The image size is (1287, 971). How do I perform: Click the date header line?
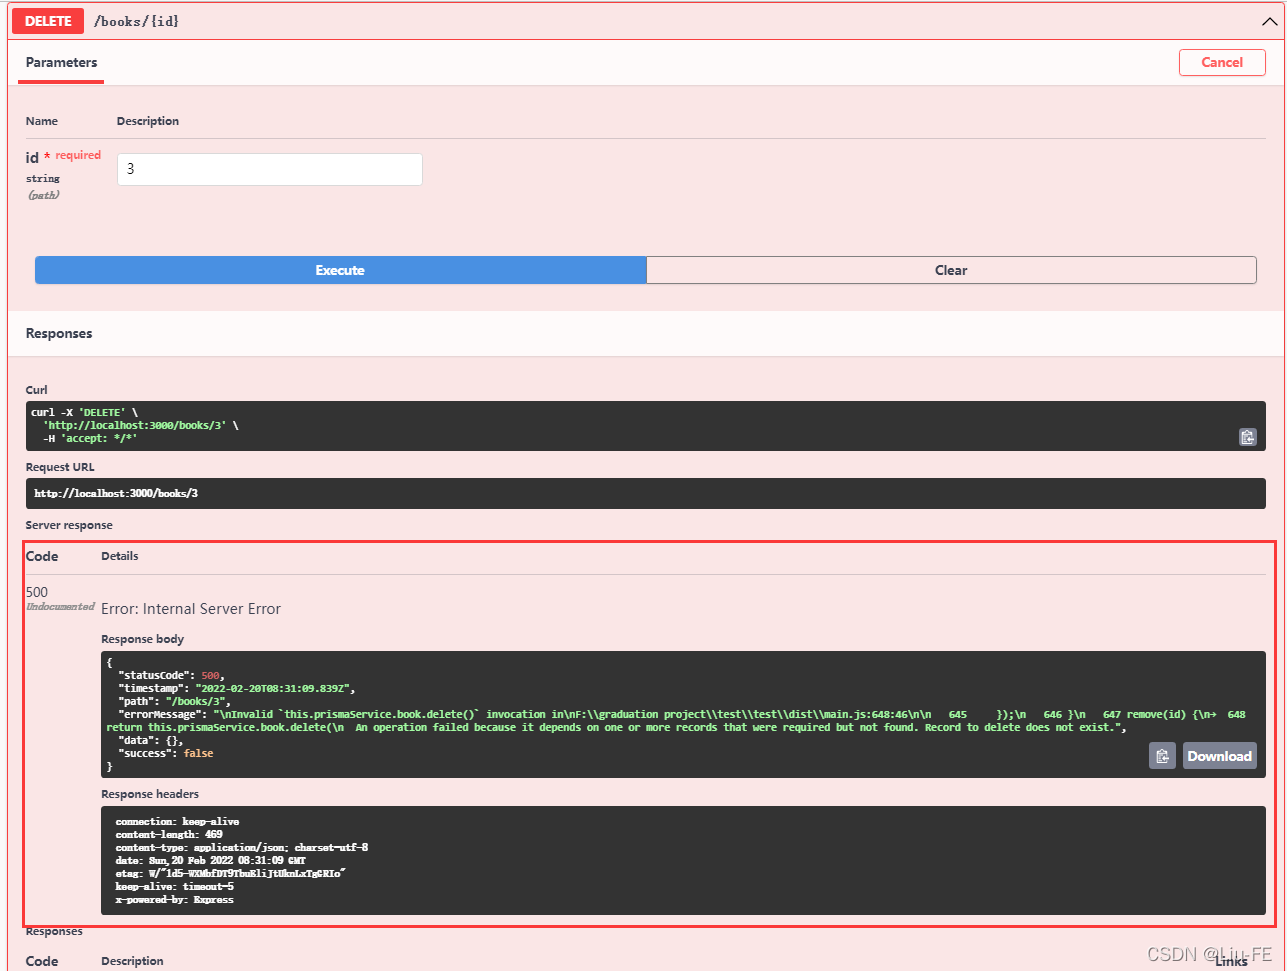[211, 860]
